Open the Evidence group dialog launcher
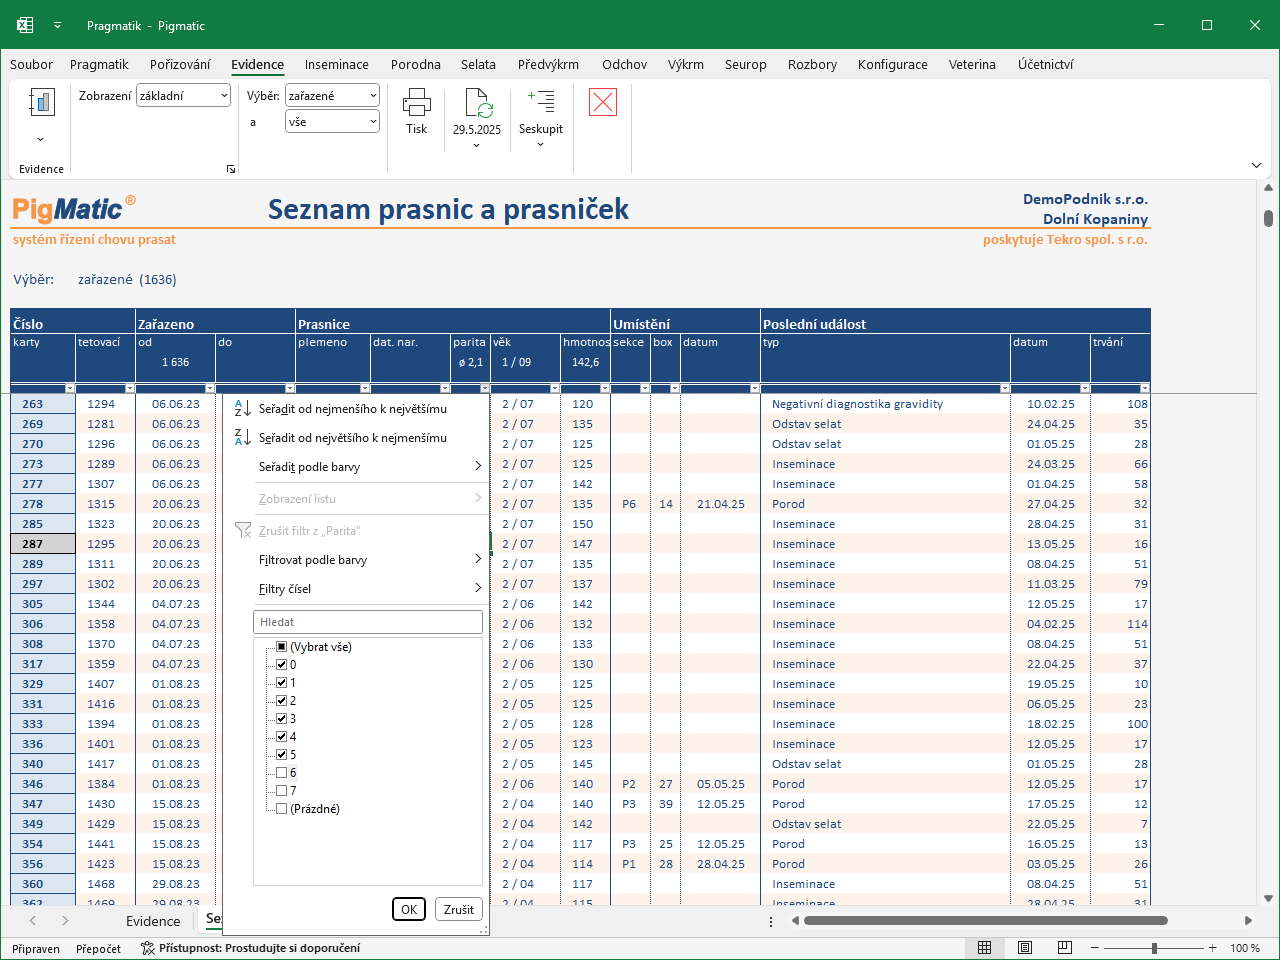 tap(231, 169)
